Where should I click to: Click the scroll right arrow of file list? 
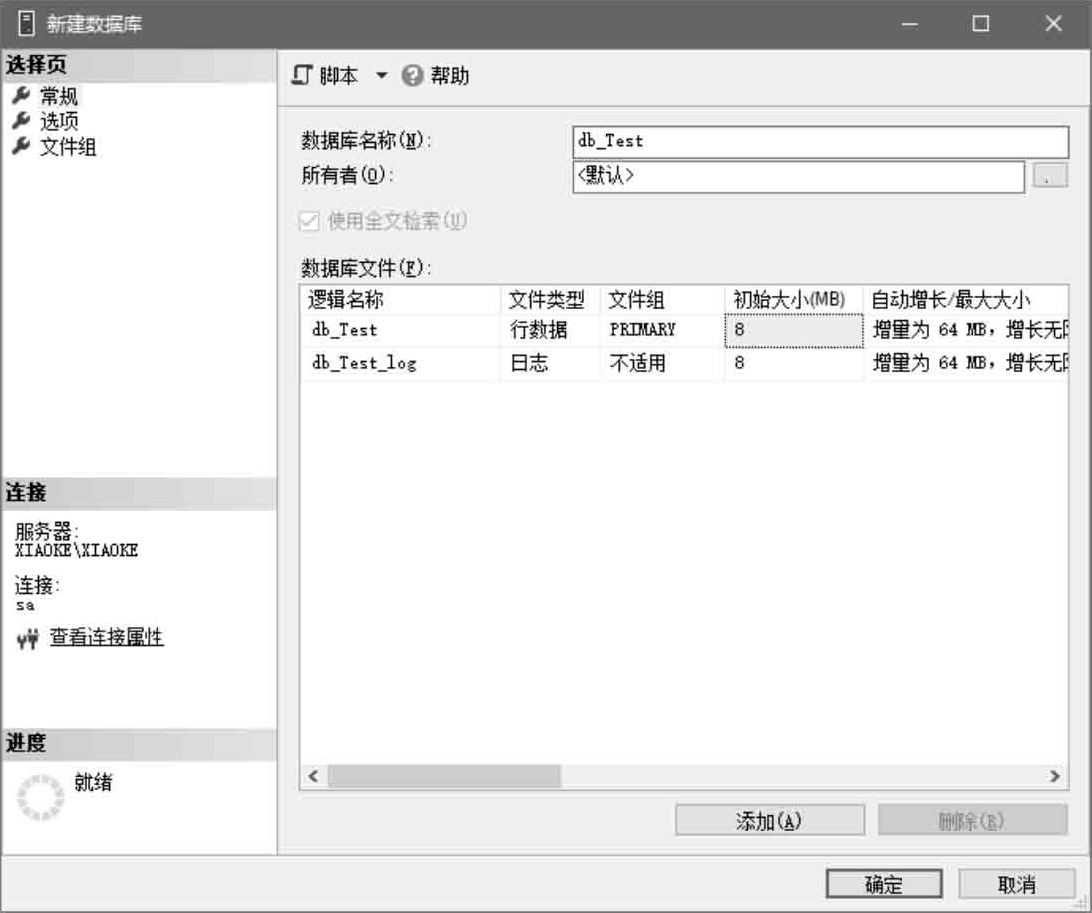coord(1053,776)
